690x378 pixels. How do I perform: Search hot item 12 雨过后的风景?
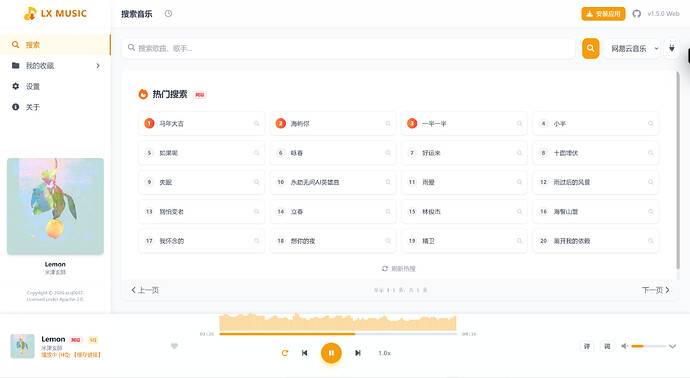click(595, 182)
